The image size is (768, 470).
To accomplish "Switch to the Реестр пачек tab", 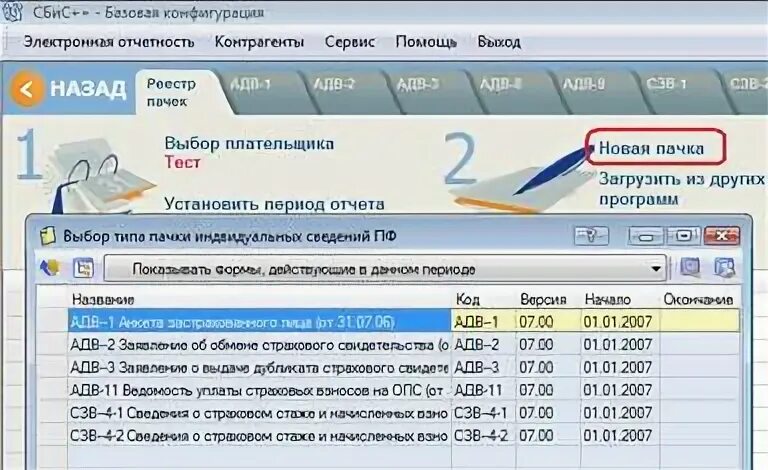I will (x=171, y=93).
